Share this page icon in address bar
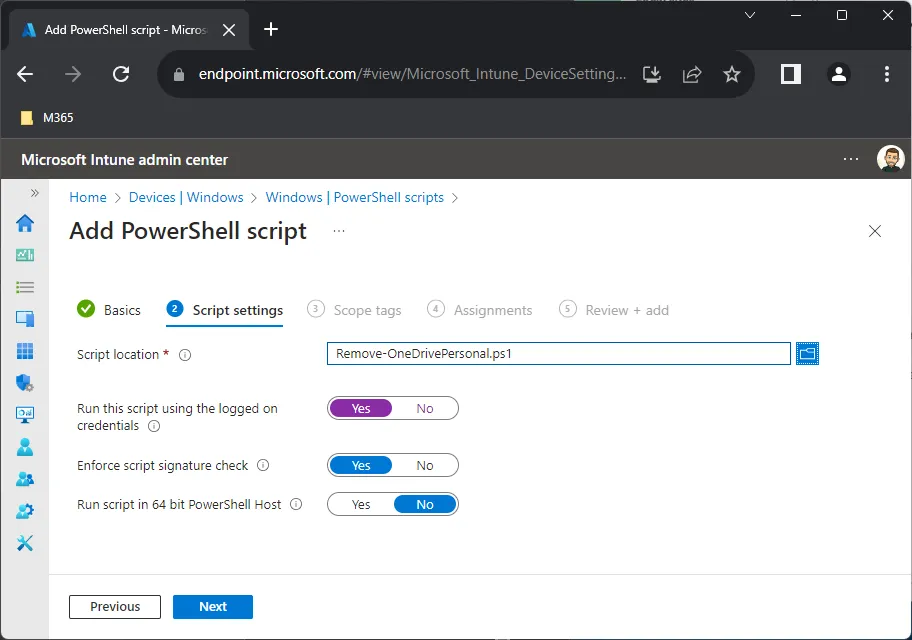 [x=692, y=74]
